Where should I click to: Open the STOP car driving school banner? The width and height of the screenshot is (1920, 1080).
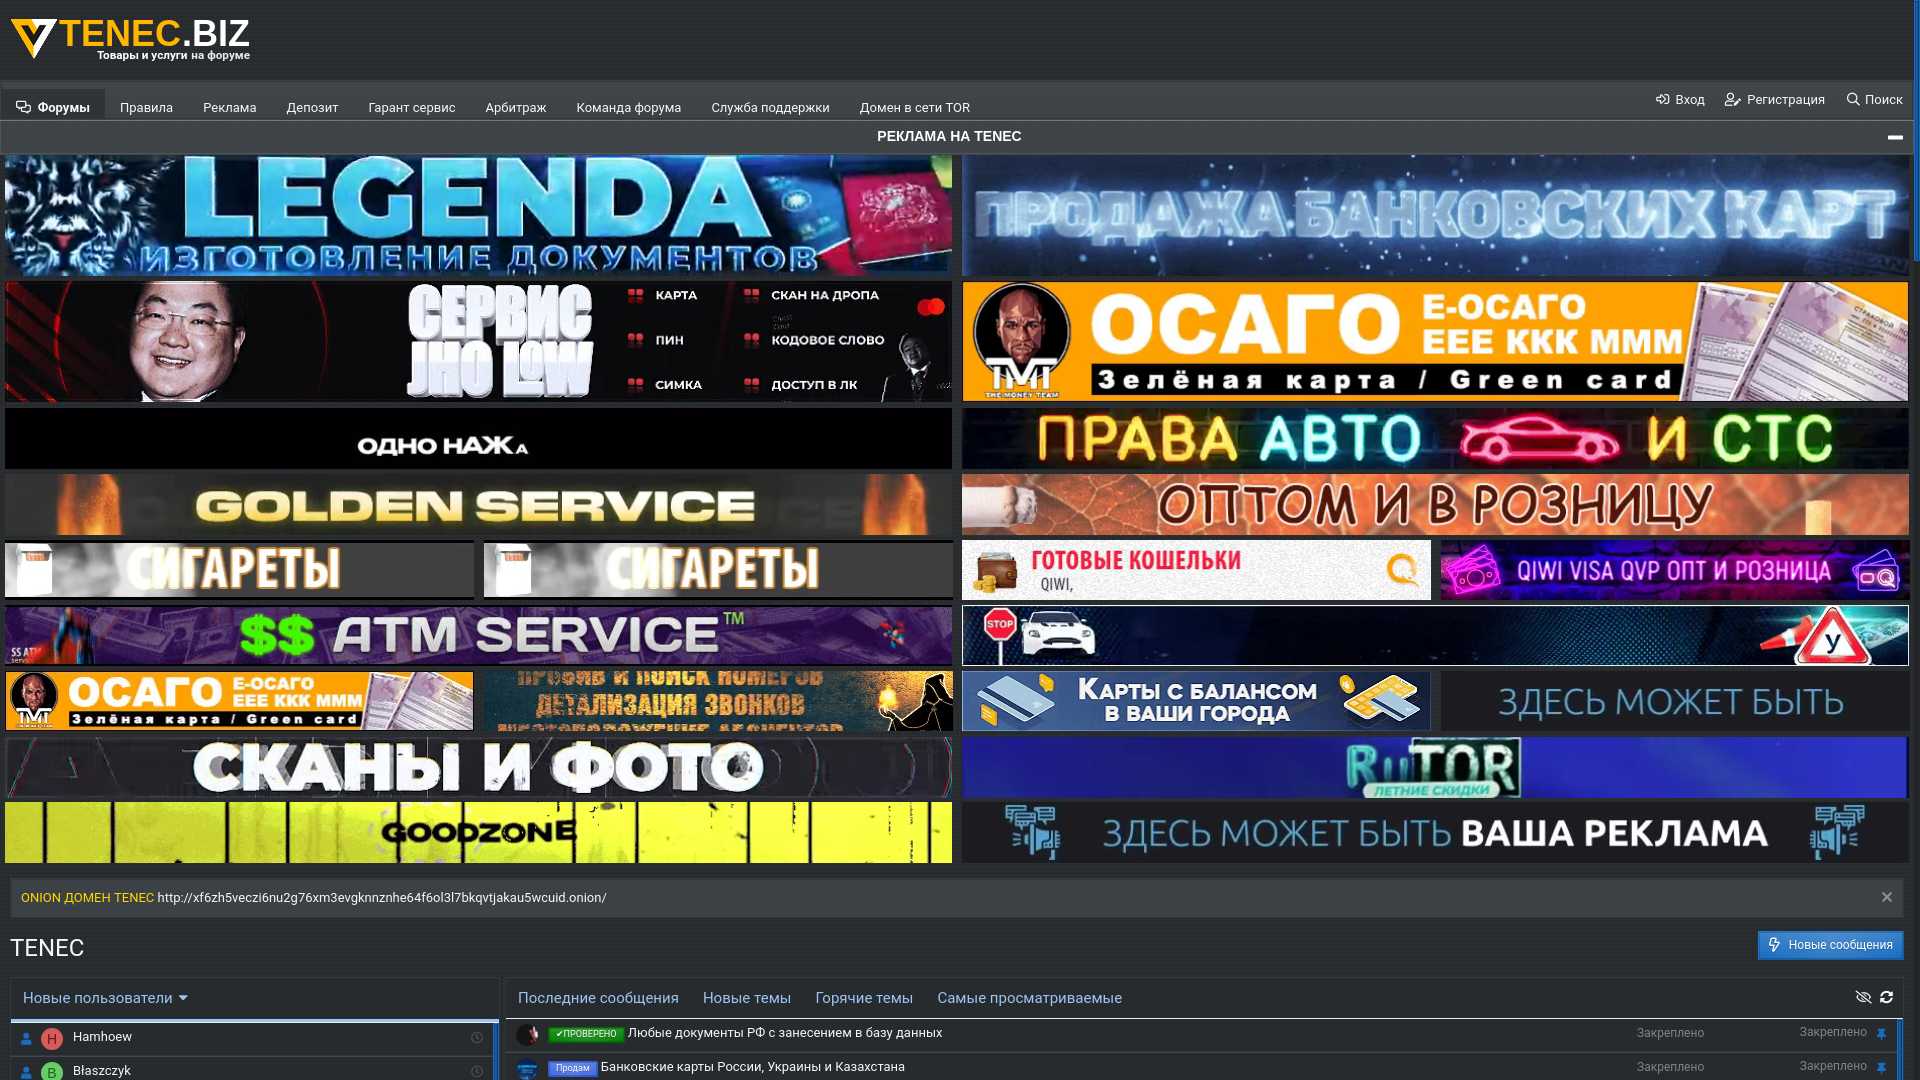click(1435, 635)
